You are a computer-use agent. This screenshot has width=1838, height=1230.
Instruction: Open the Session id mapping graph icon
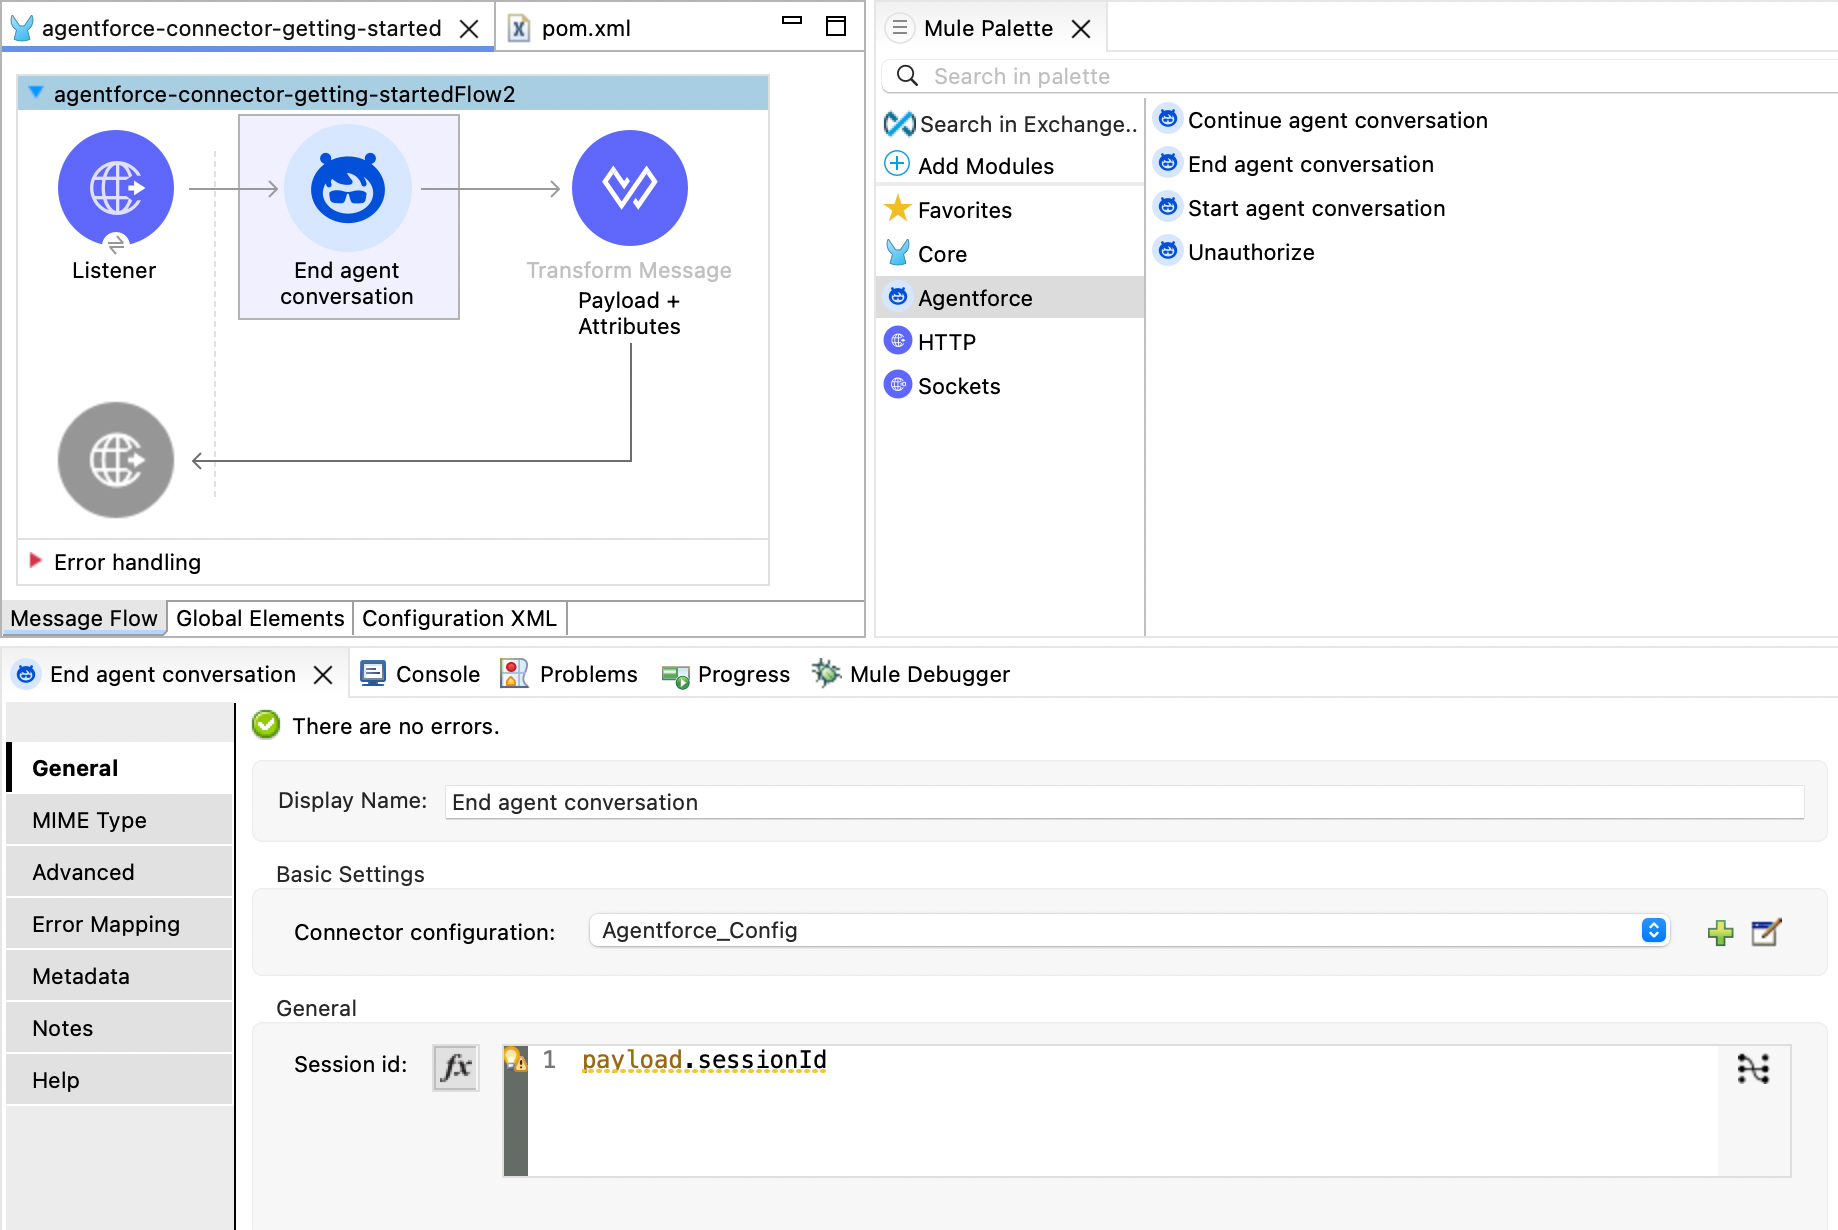click(1753, 1069)
